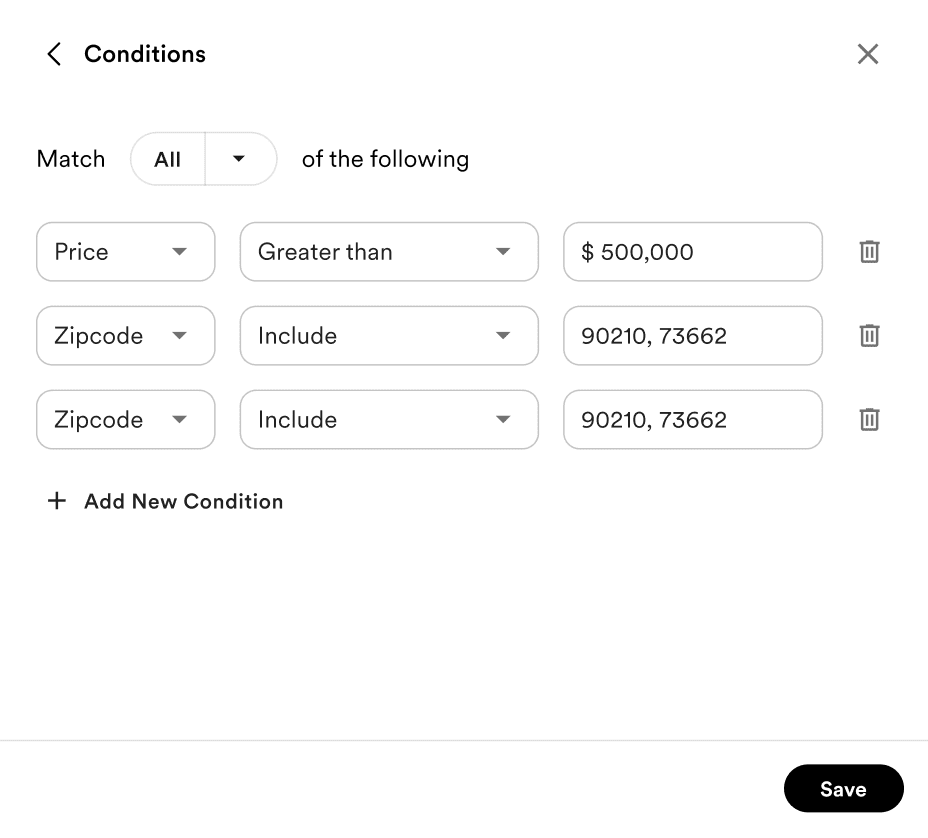Screen dimensions: 928x838
Task: Open the Zipcode dropdown in the second condition
Action: point(126,336)
